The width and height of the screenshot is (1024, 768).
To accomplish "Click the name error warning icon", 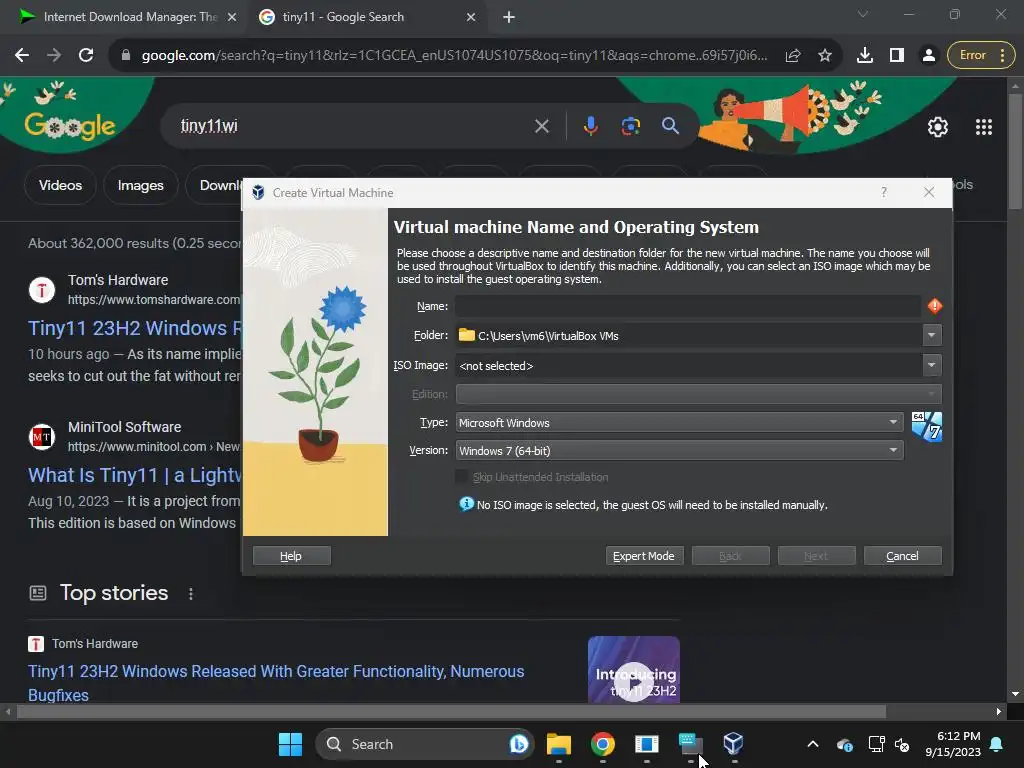I will pos(935,306).
